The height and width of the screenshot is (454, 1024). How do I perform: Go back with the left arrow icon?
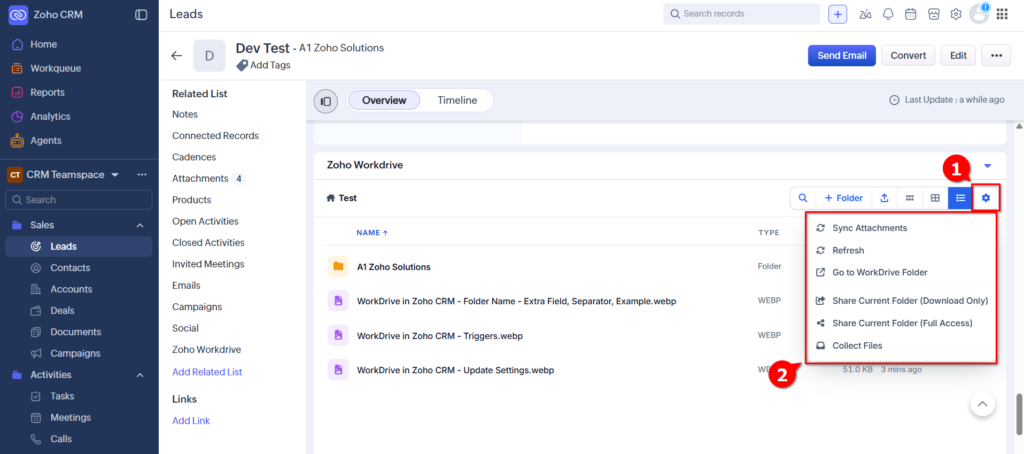point(176,56)
